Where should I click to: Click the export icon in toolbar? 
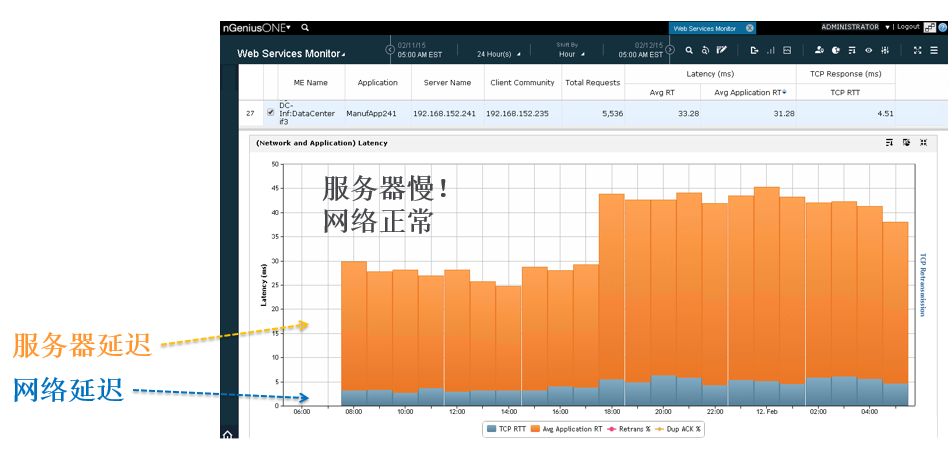pos(754,51)
